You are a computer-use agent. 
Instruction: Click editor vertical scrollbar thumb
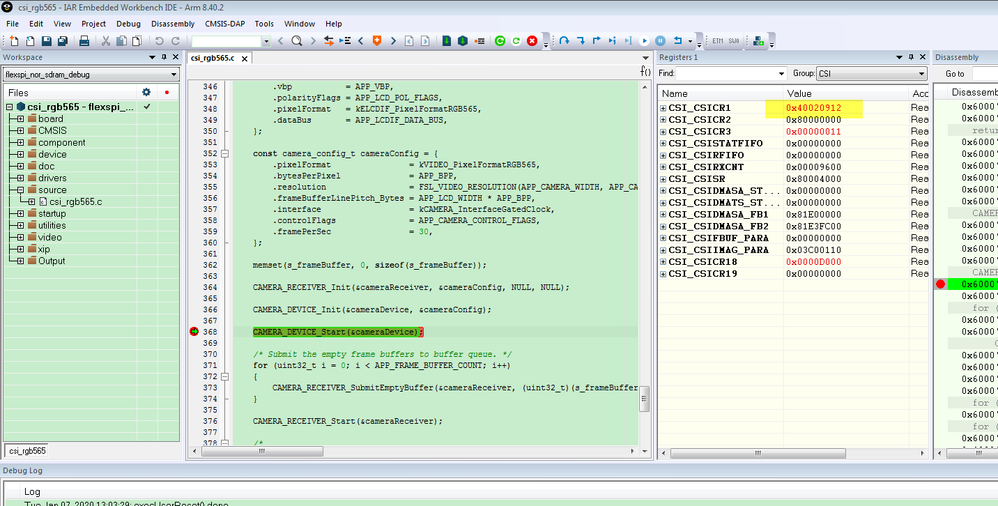(644, 399)
